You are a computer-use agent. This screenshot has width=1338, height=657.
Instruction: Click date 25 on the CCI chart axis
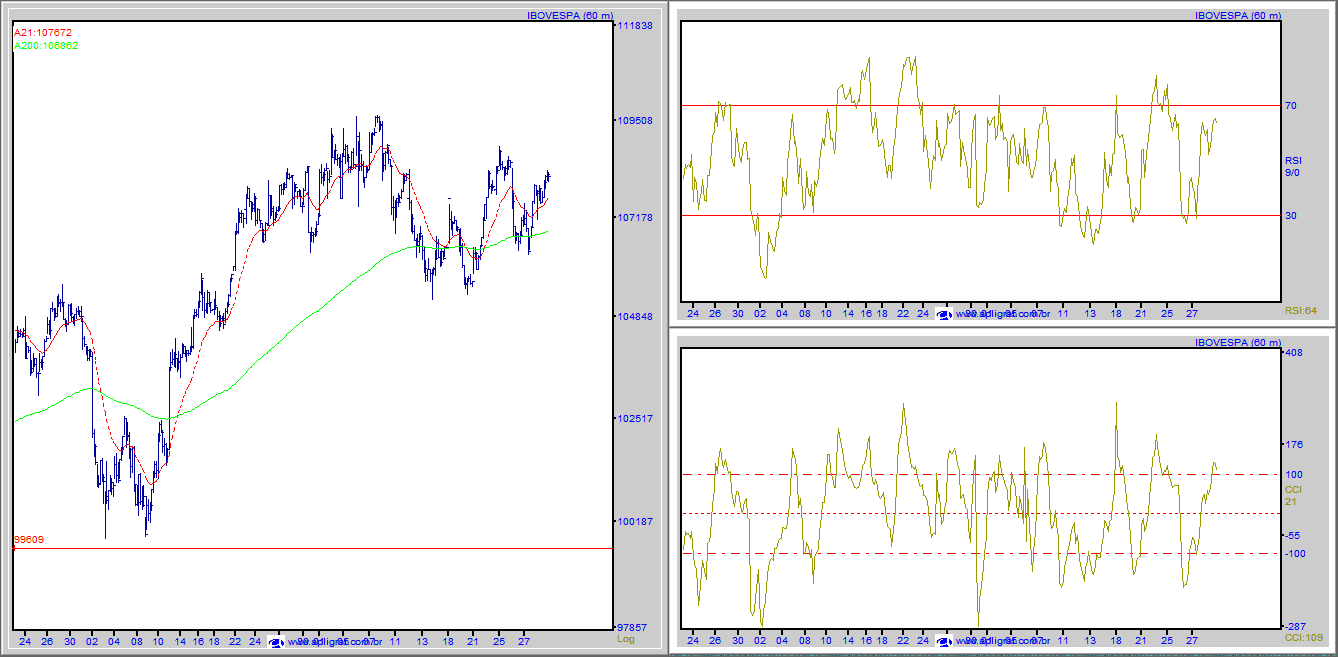[x=1166, y=639]
